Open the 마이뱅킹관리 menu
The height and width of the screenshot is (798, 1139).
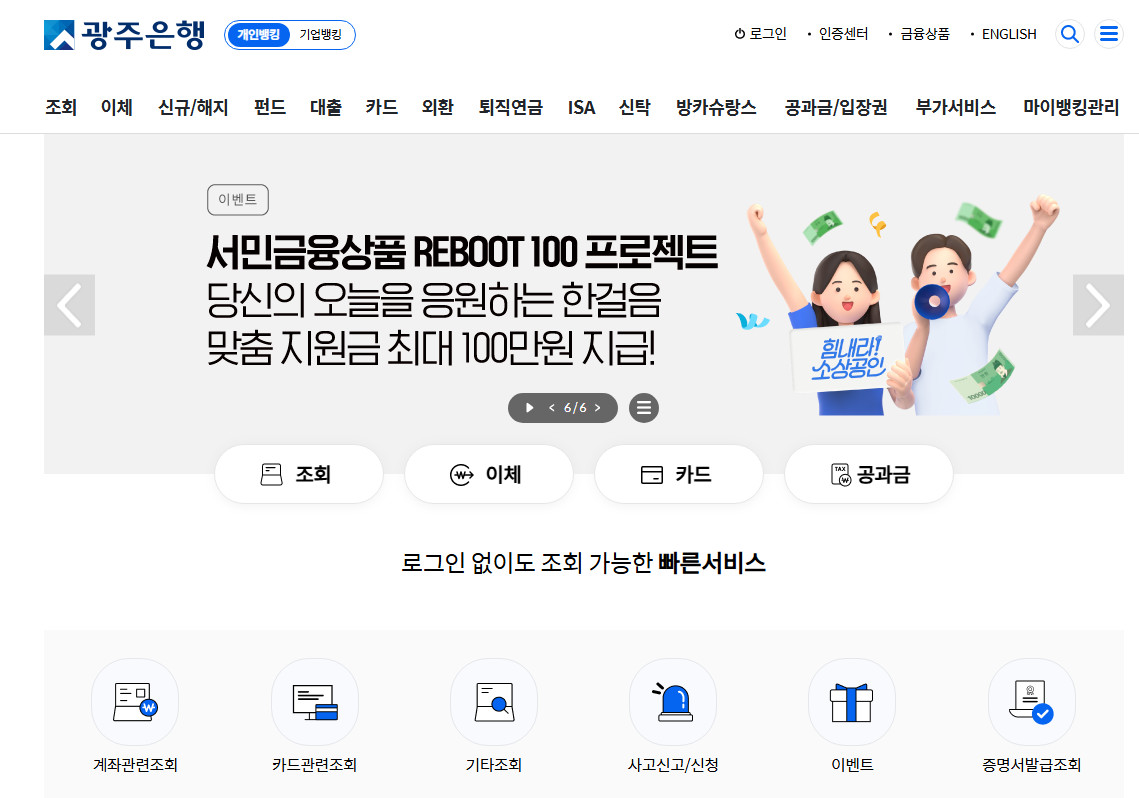point(1071,107)
